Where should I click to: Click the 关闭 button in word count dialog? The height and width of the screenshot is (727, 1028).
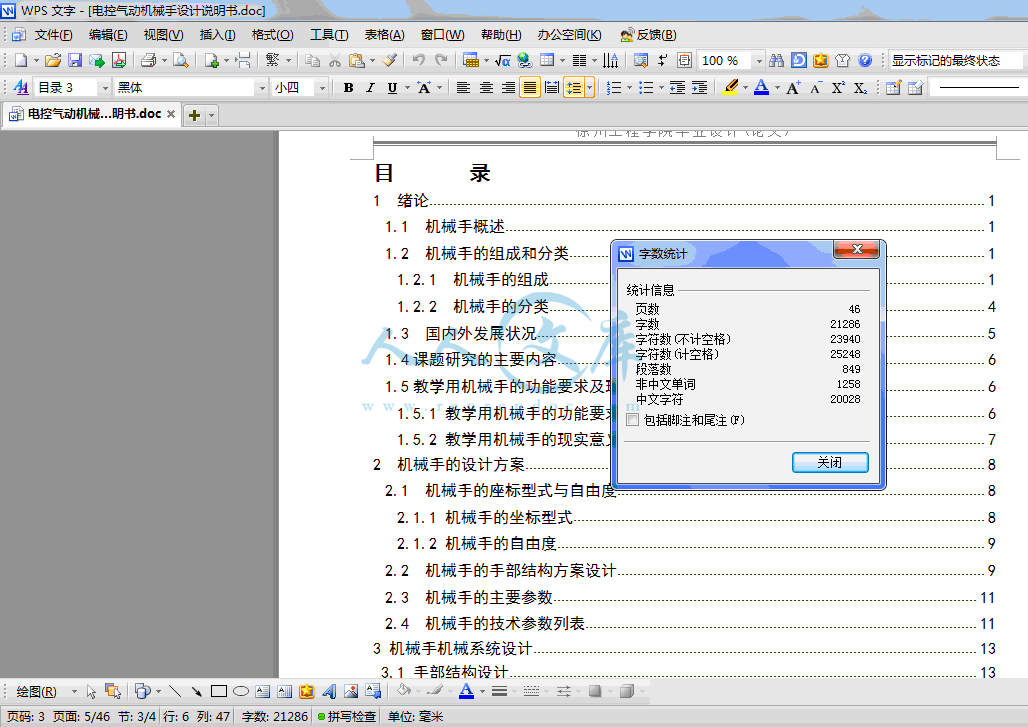pos(830,462)
